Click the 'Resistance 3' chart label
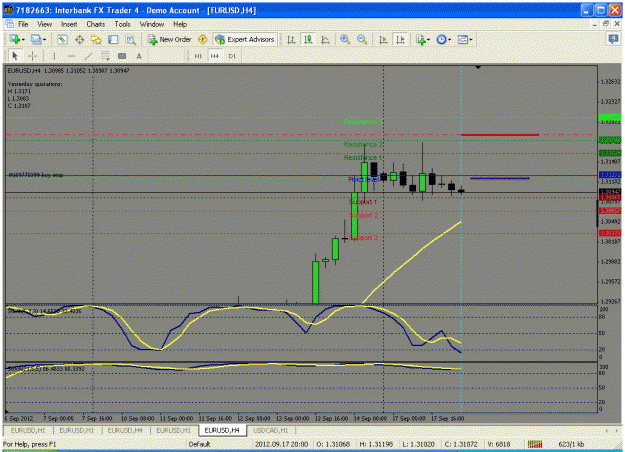This screenshot has height=452, width=625. click(x=363, y=122)
